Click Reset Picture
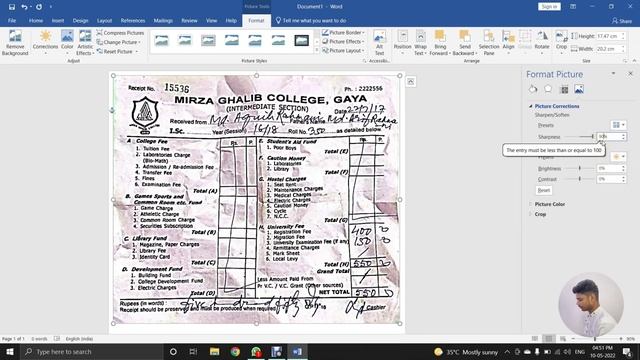 [117, 51]
